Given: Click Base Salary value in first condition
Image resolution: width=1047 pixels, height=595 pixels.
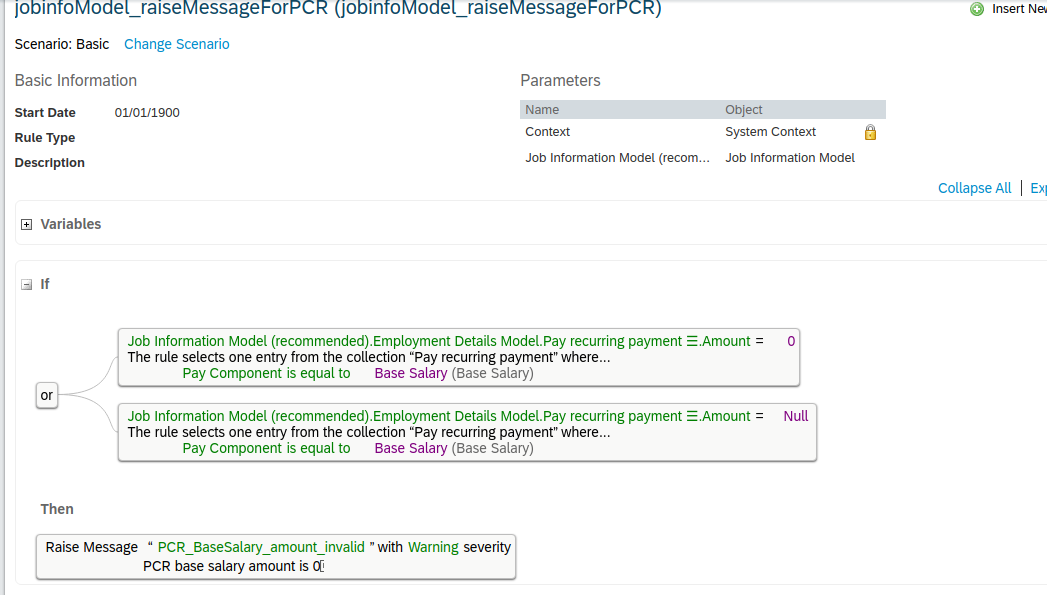Looking at the screenshot, I should coord(411,373).
